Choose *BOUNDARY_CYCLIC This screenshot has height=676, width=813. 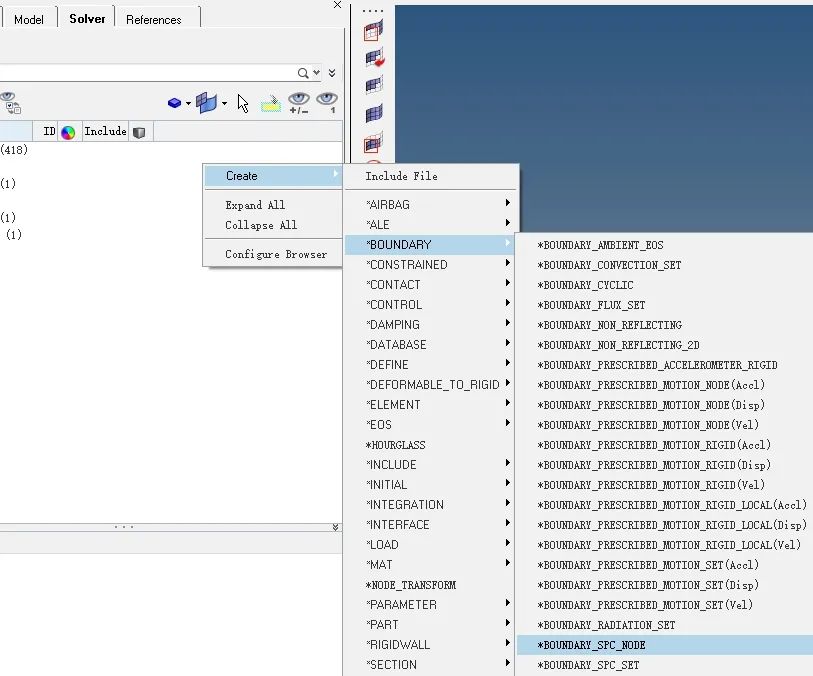click(x=665, y=285)
